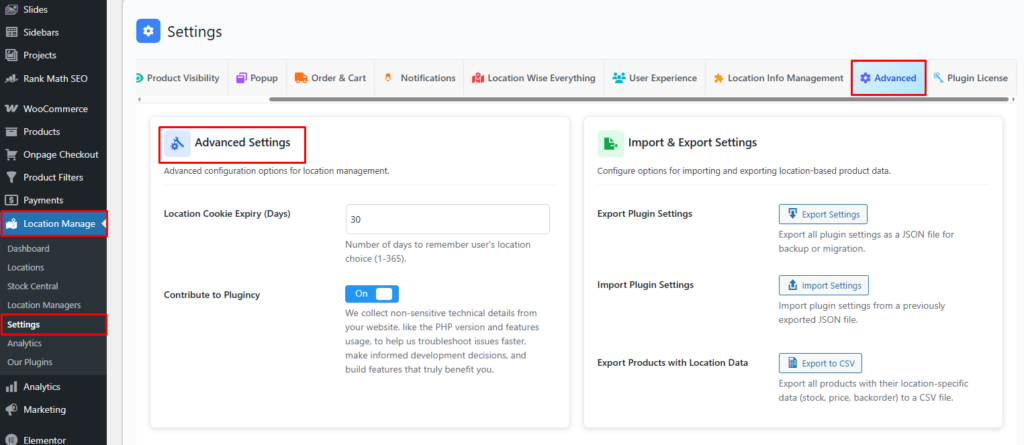Click the Export Settings button
1024x445 pixels.
[823, 214]
